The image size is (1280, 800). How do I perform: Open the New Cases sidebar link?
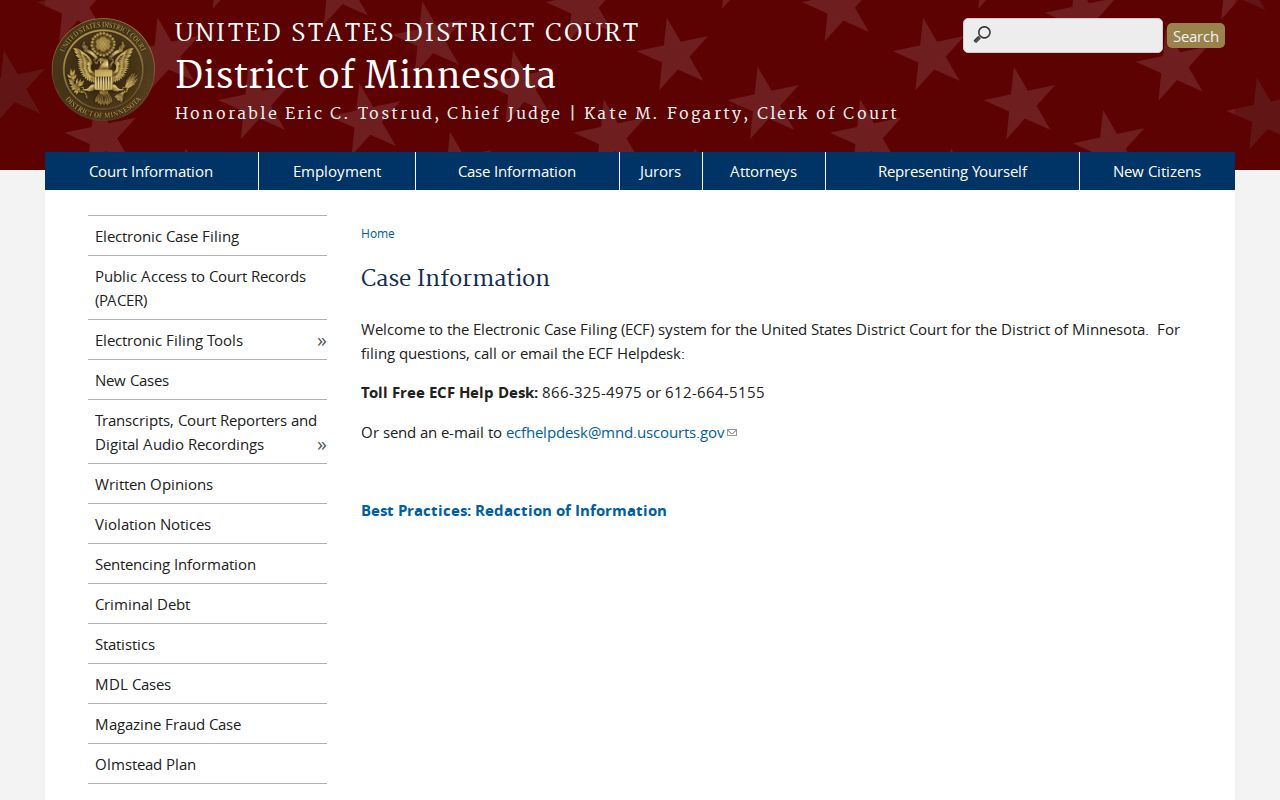[x=207, y=380]
